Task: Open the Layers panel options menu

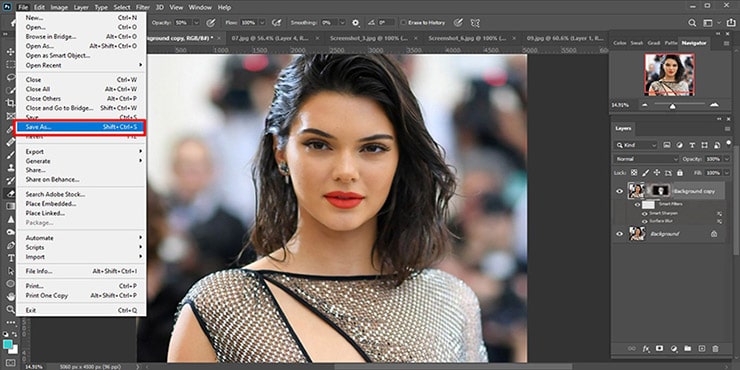Action: [728, 128]
